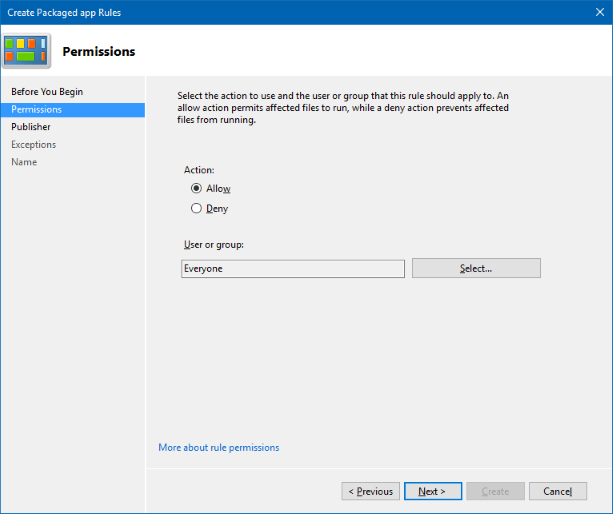
Task: Click the bold Permissions page heading
Action: 99,51
